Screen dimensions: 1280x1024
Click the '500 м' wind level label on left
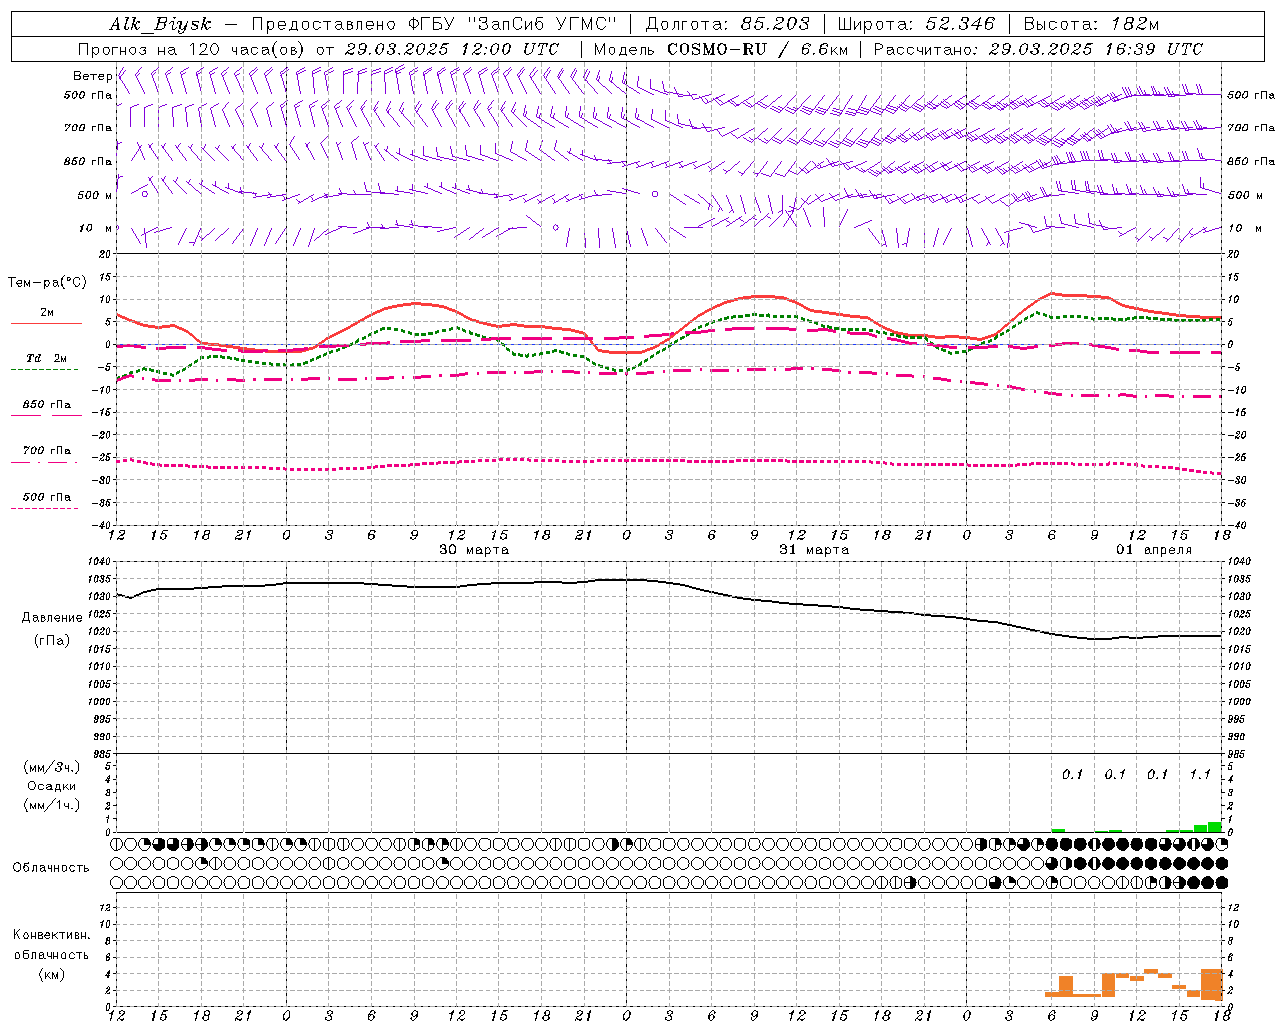coord(94,195)
